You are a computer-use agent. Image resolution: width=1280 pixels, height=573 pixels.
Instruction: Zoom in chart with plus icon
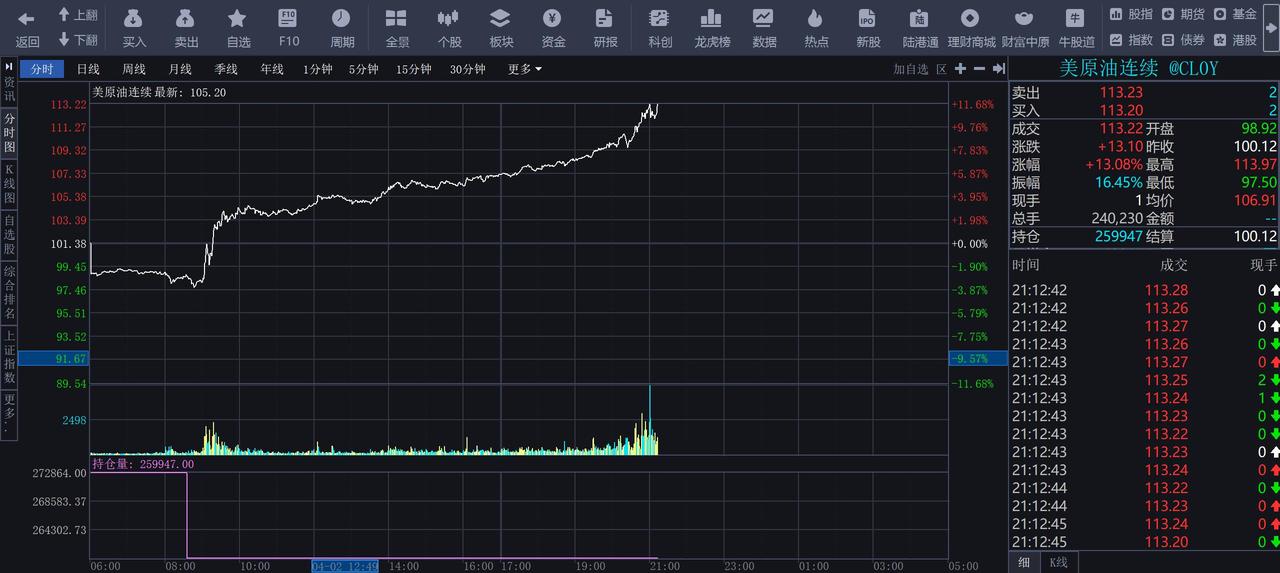click(960, 69)
